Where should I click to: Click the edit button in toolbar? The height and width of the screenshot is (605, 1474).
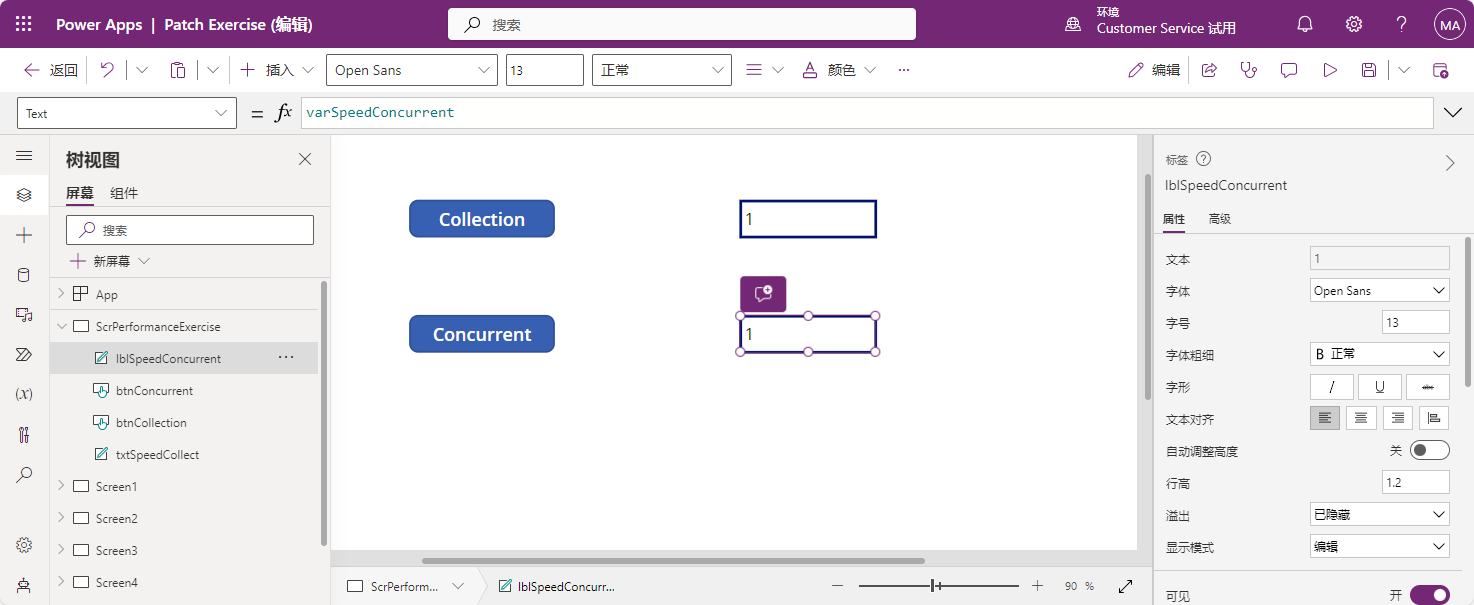pyautogui.click(x=1154, y=70)
